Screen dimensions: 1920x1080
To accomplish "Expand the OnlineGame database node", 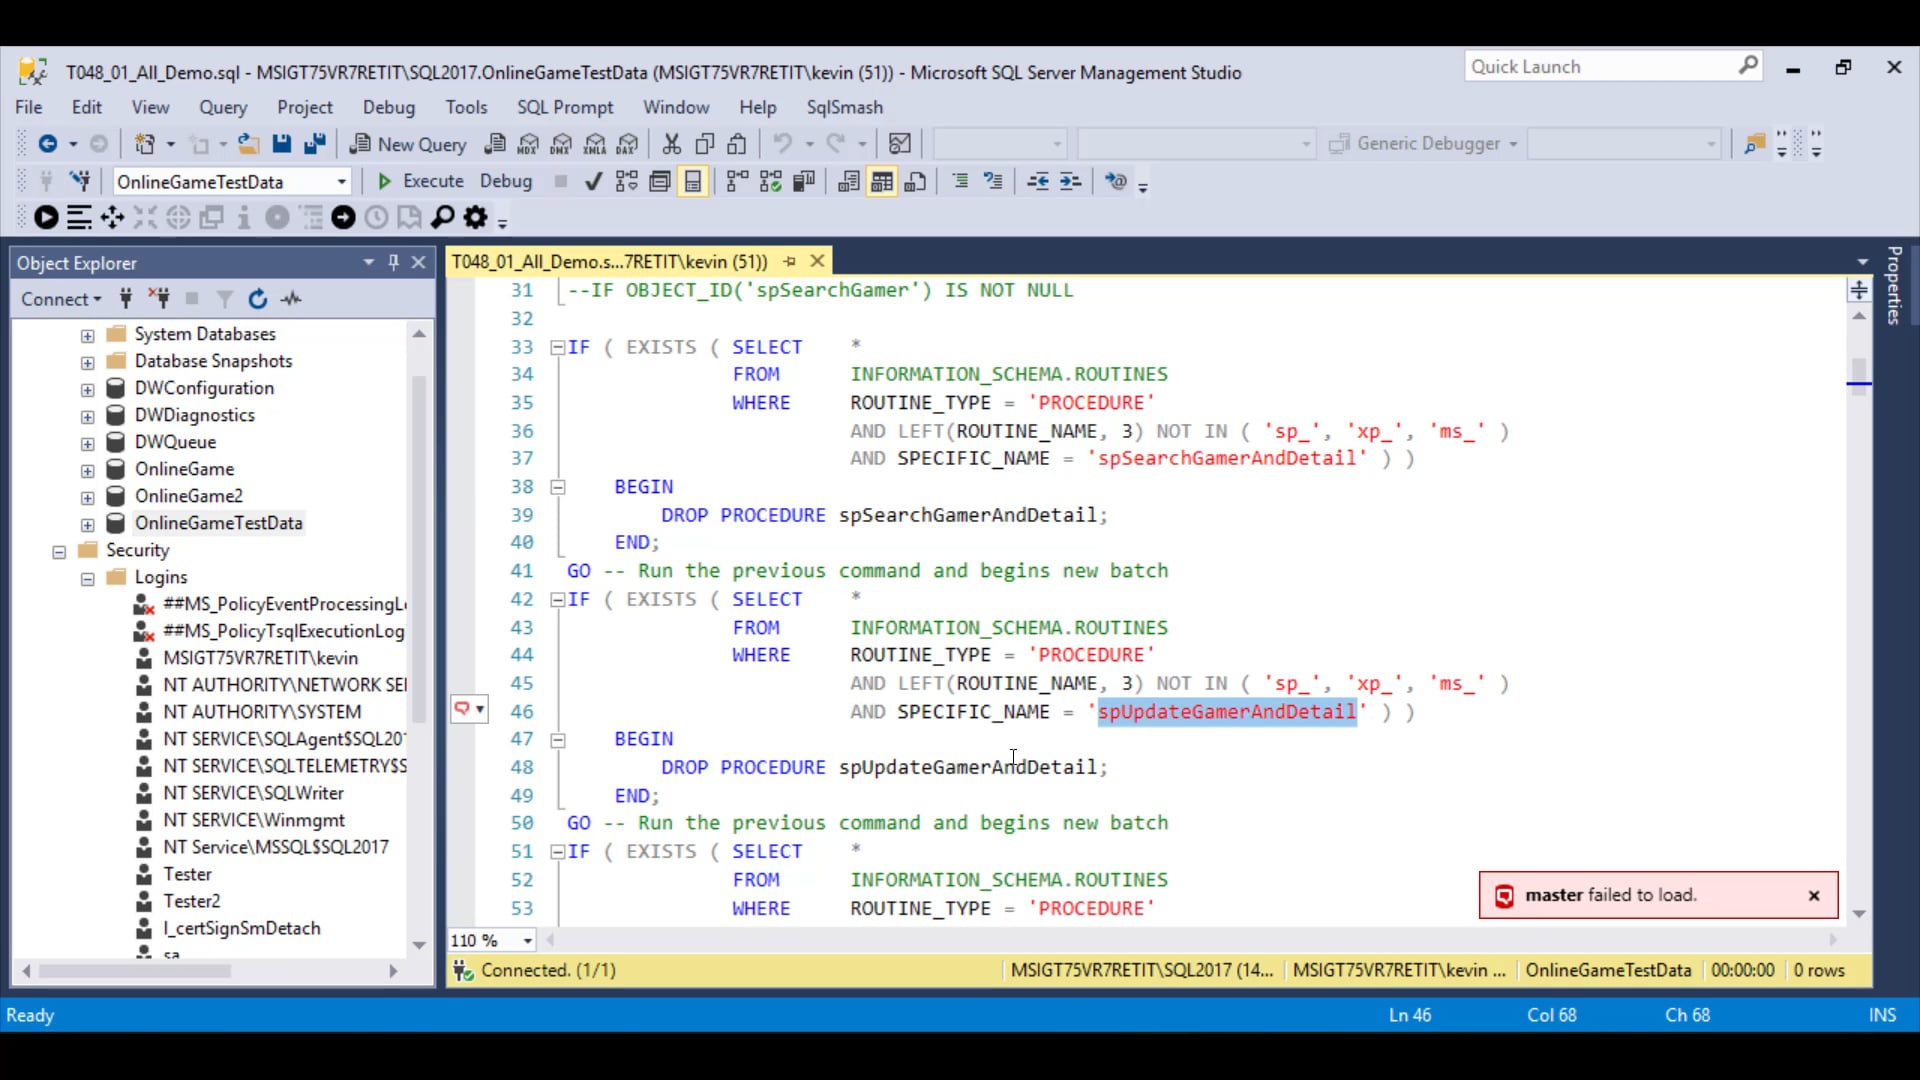I will (x=87, y=469).
